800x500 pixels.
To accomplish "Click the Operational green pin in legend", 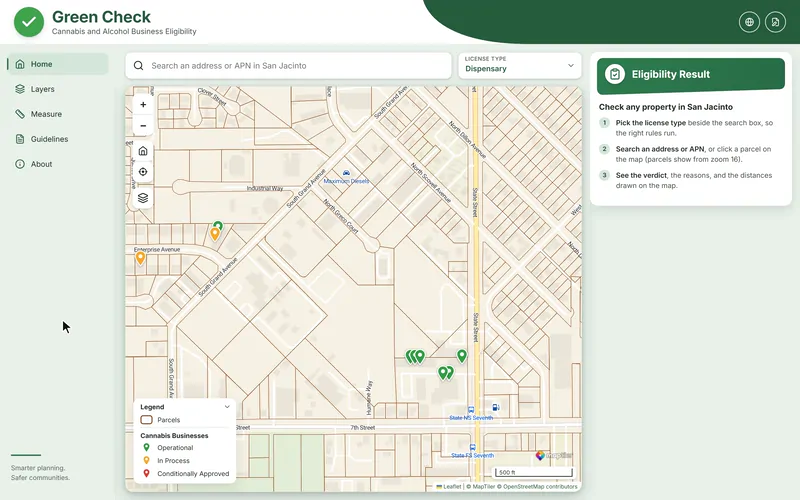I will coord(146,447).
